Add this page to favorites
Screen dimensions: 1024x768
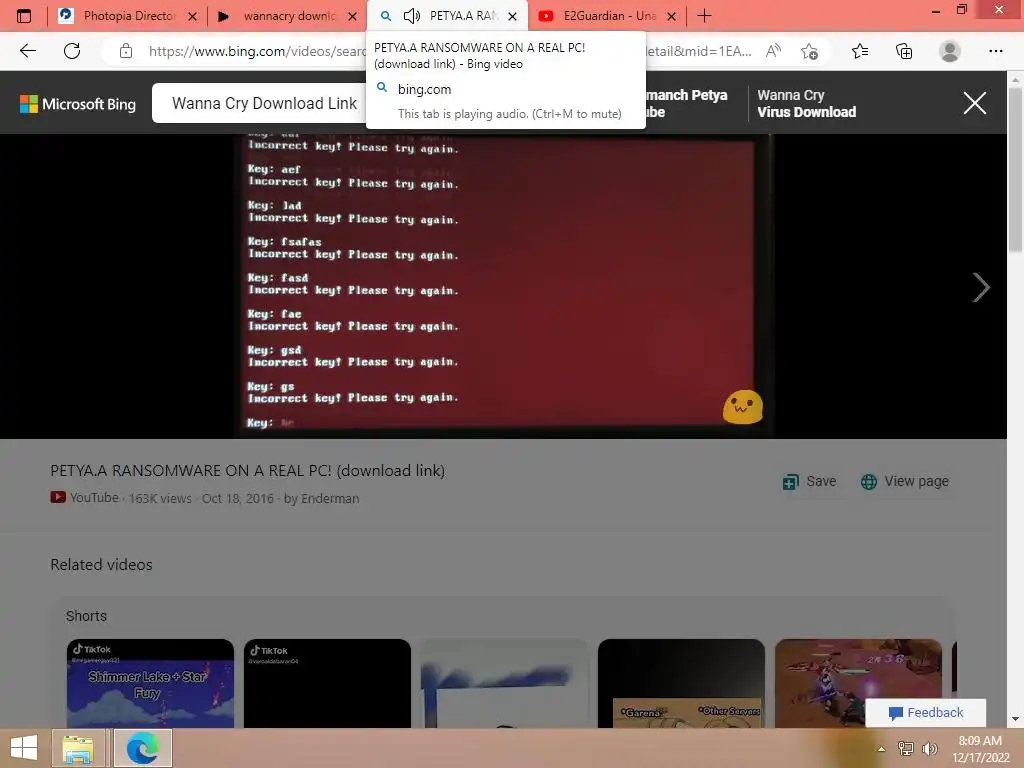click(x=810, y=51)
